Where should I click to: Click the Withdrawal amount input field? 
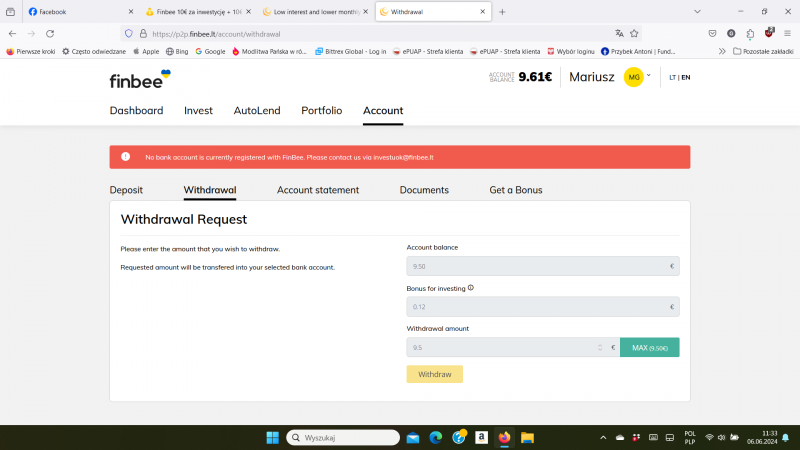coord(500,347)
